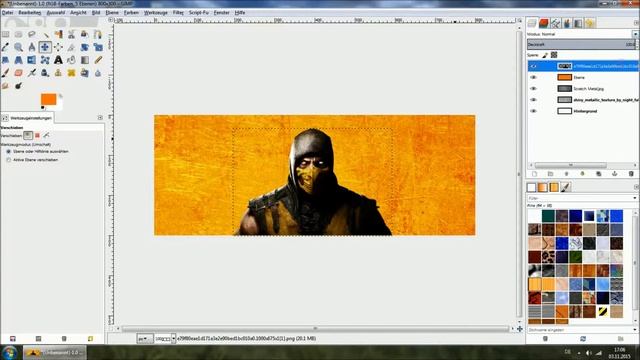The height and width of the screenshot is (360, 640).
Task: Set Verschieben mode to layer button
Action: coord(28,135)
